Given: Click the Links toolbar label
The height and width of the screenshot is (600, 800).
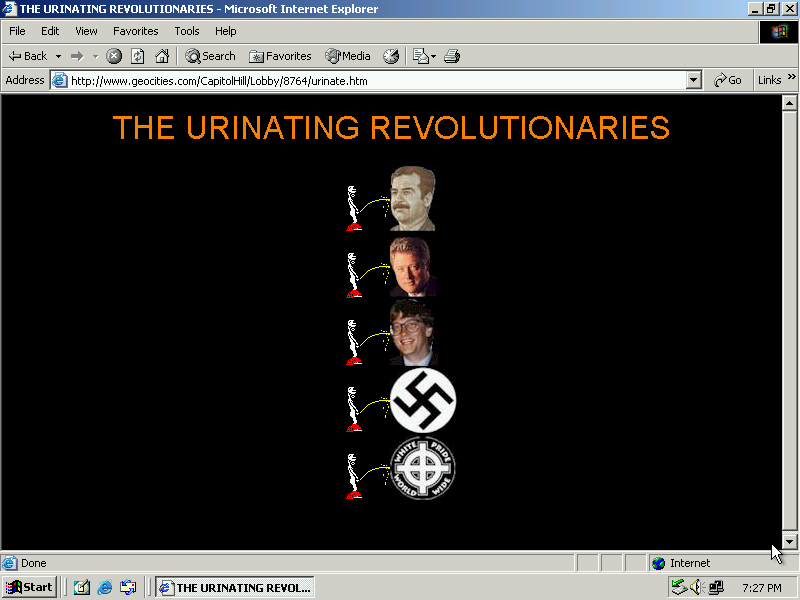Looking at the screenshot, I should (769, 80).
